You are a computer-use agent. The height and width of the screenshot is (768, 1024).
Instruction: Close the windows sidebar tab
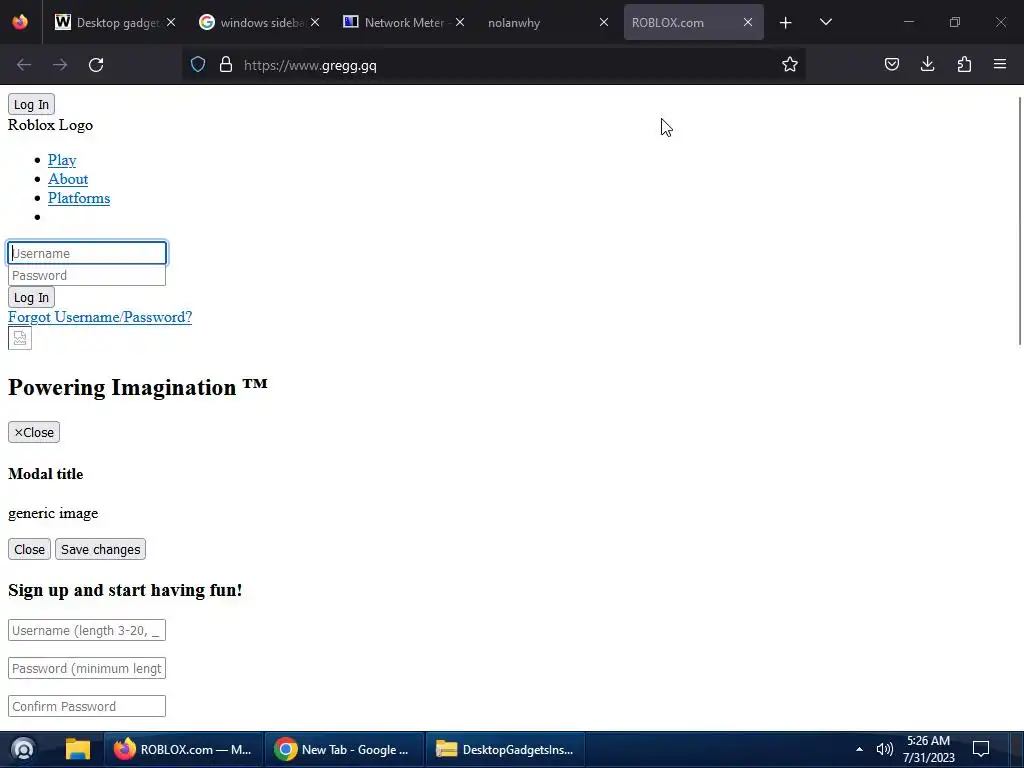click(315, 22)
